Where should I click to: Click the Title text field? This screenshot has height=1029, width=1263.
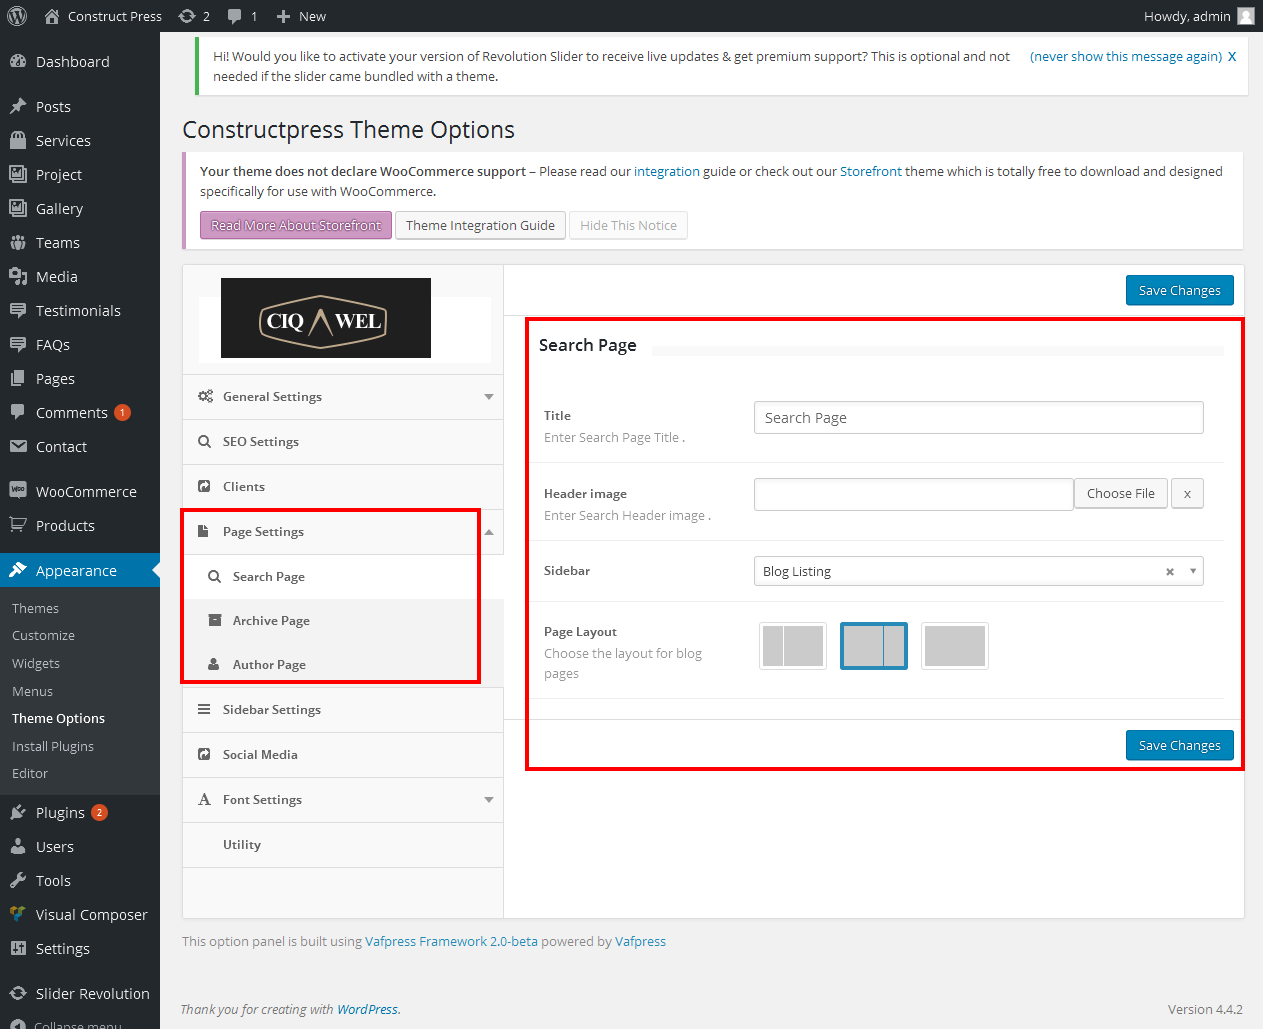pyautogui.click(x=978, y=418)
